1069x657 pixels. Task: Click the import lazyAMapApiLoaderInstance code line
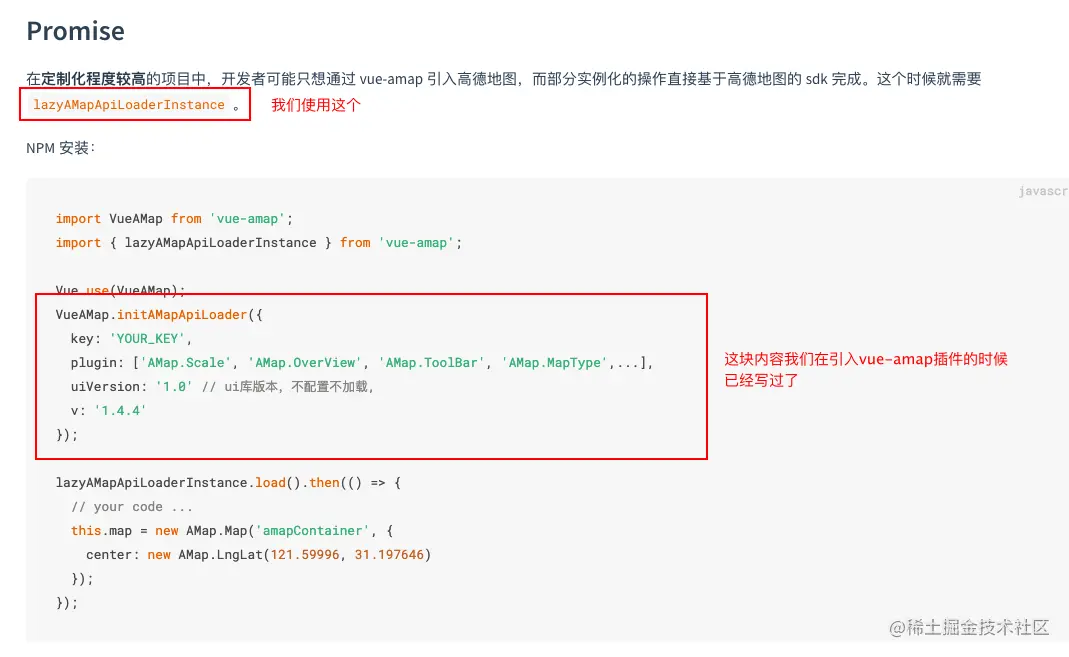point(259,243)
